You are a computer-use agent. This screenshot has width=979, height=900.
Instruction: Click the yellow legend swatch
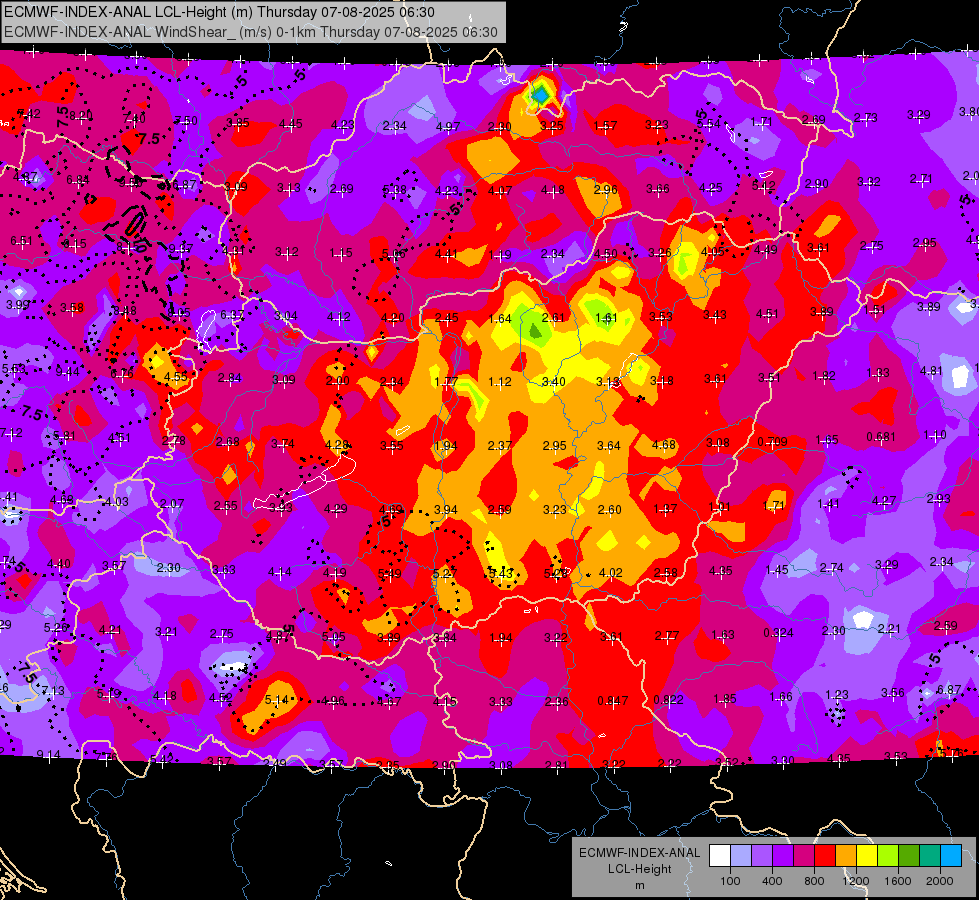coord(867,856)
